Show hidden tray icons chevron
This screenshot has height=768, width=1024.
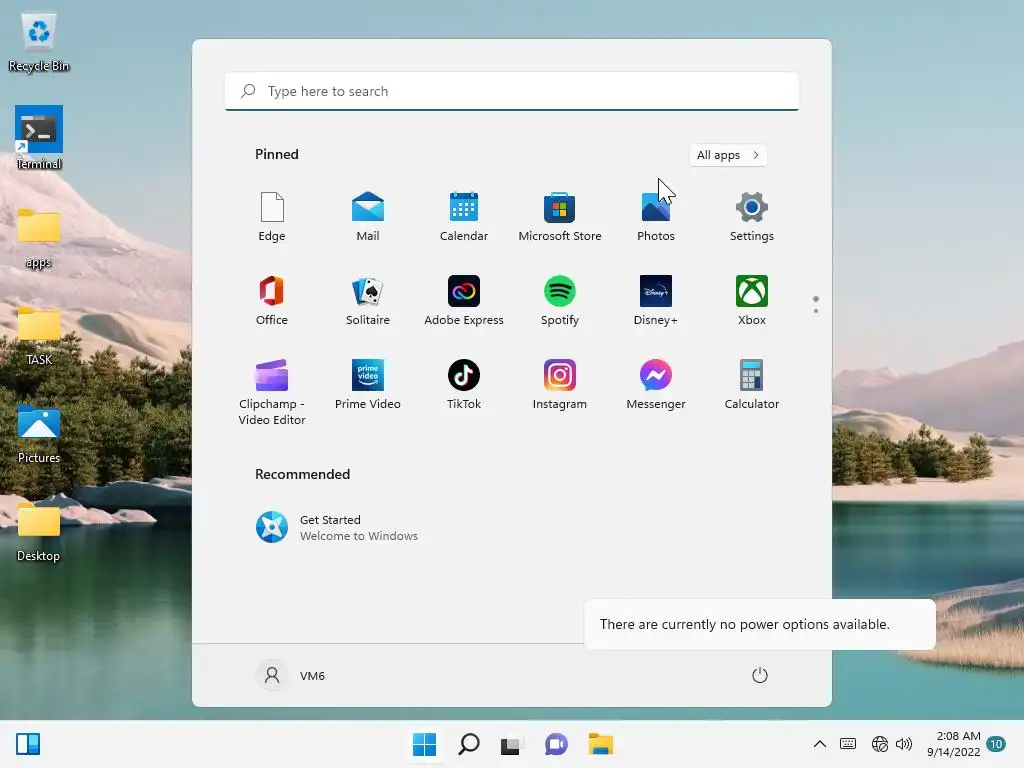(820, 744)
